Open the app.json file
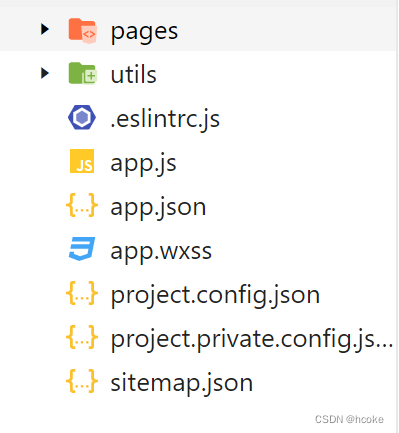The height and width of the screenshot is (433, 399). coord(158,207)
